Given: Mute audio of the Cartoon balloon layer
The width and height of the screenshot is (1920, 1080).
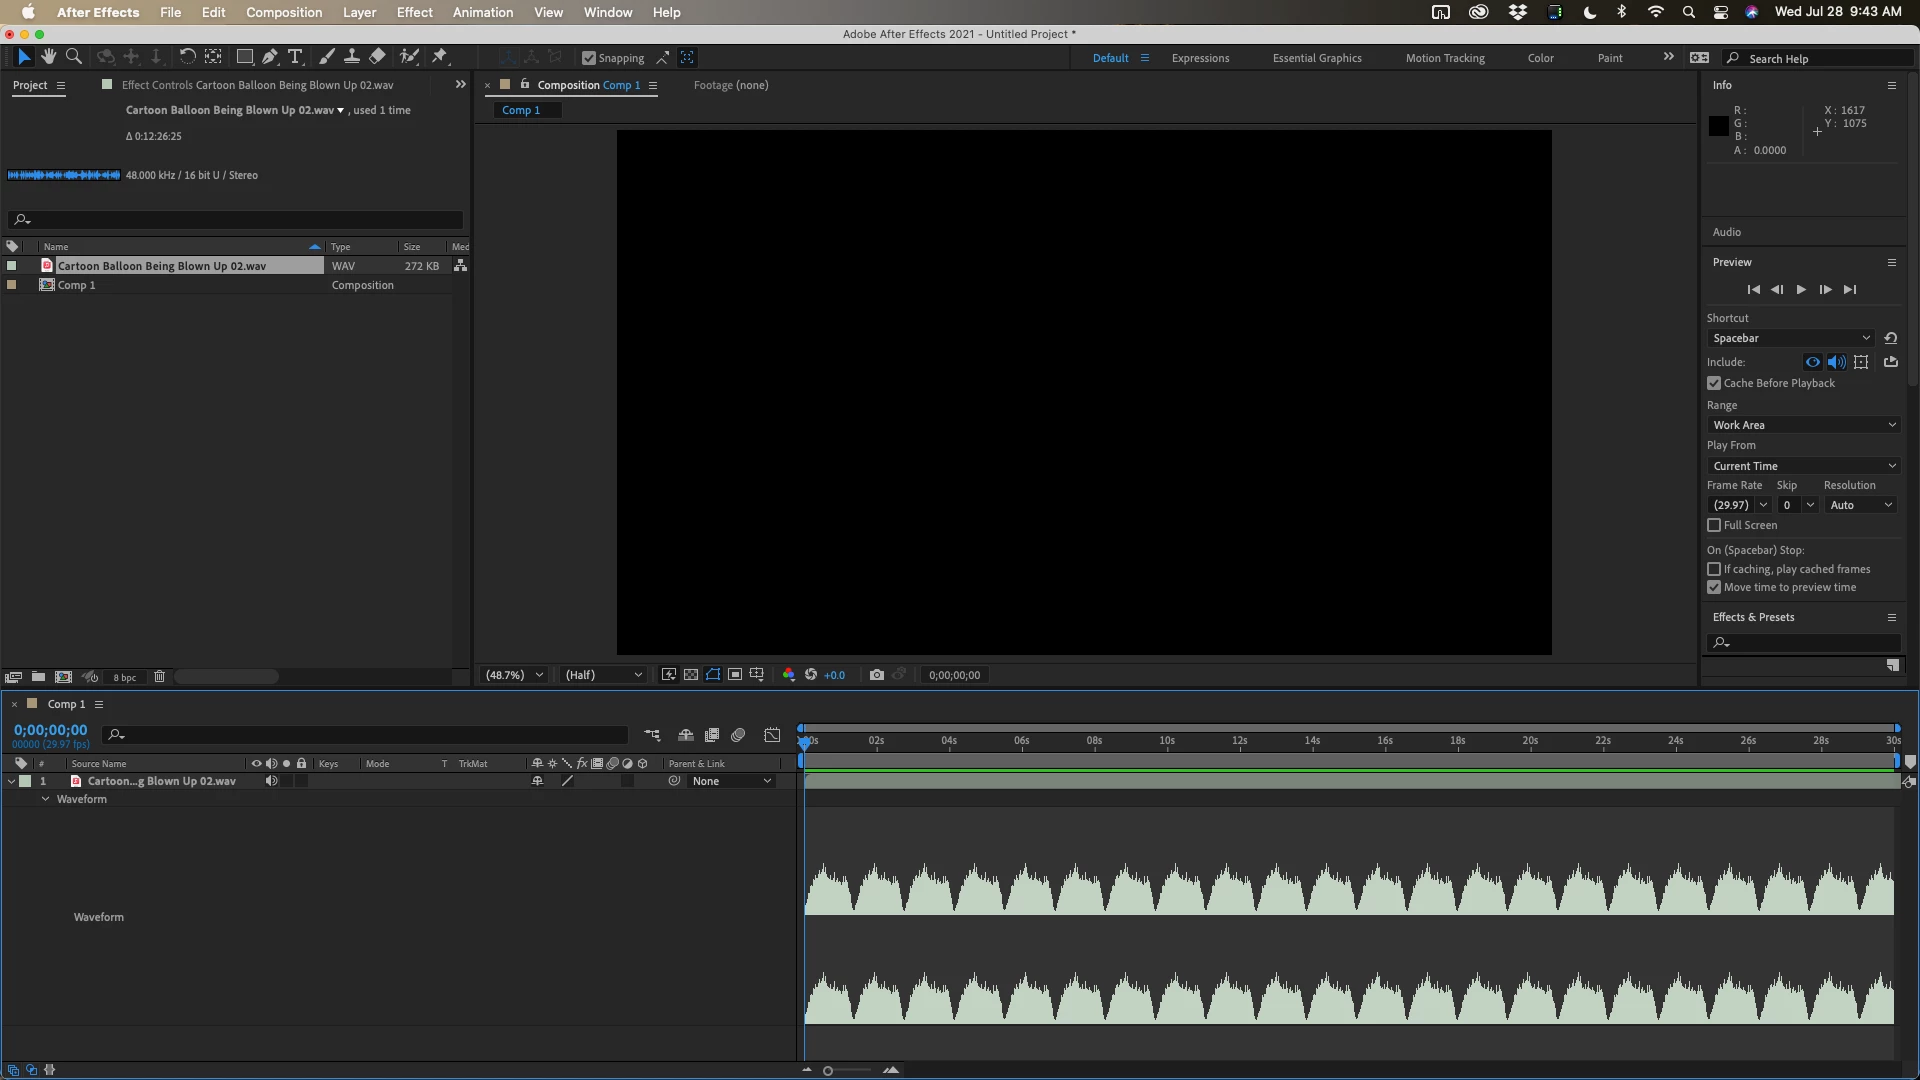Looking at the screenshot, I should (271, 781).
